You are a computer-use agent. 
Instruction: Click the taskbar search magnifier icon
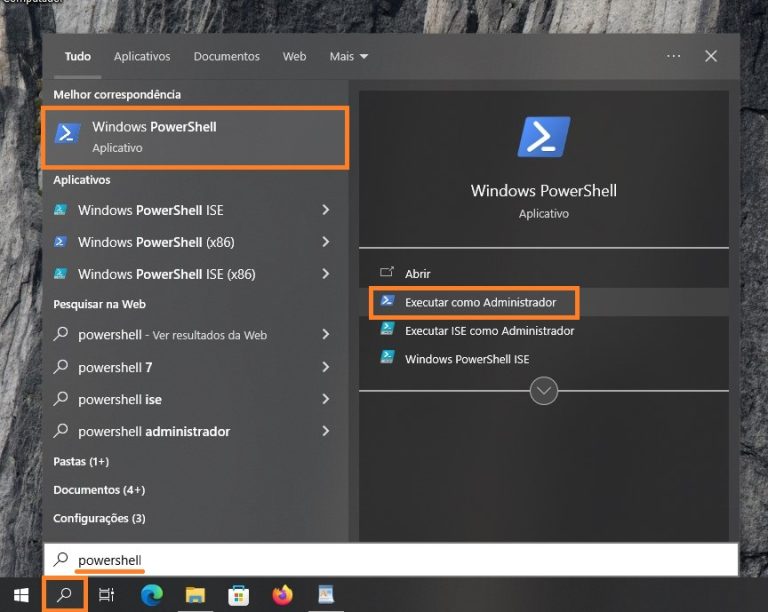(x=65, y=595)
